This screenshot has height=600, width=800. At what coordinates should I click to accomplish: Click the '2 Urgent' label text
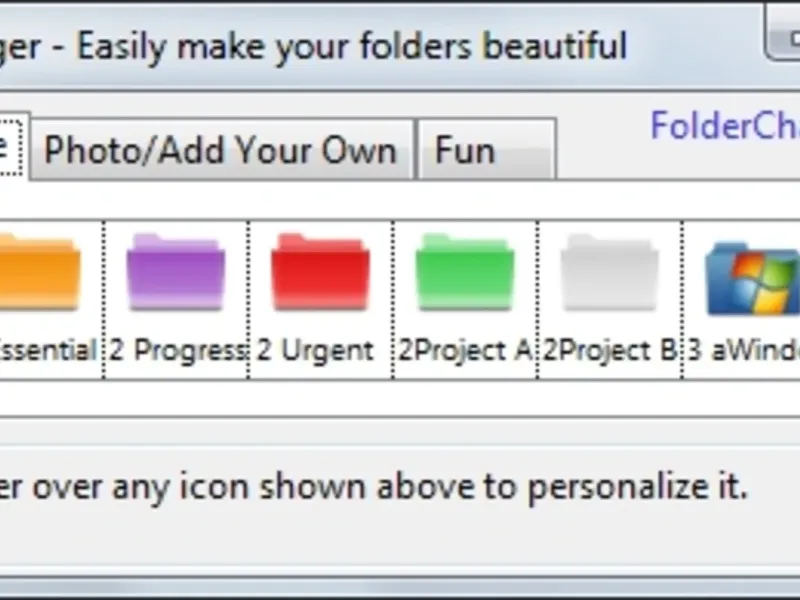[x=316, y=351]
